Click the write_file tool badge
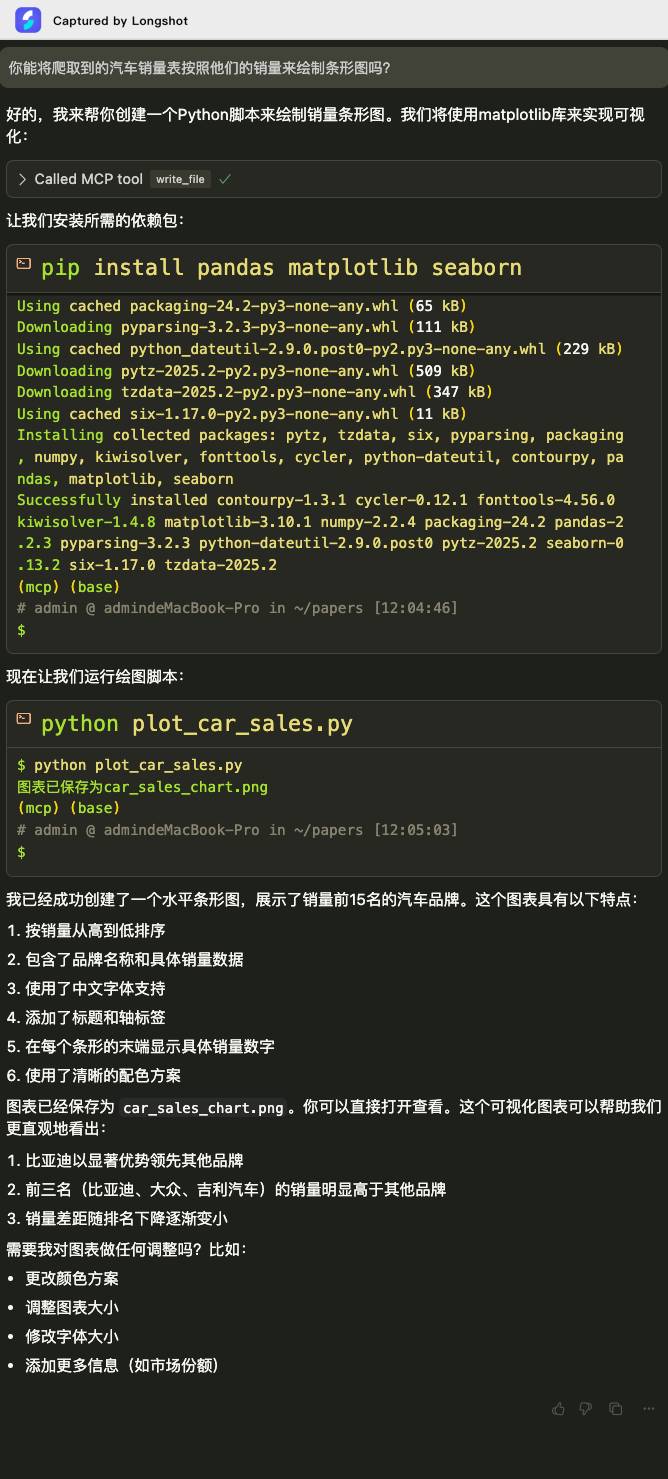Image resolution: width=668 pixels, height=1479 pixels. tap(180, 179)
